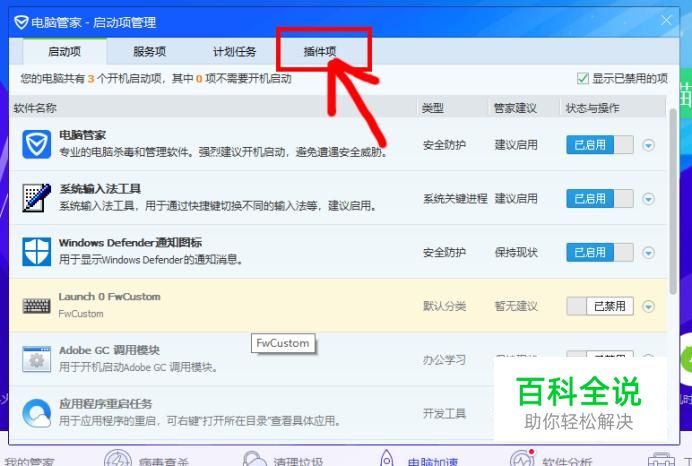692x466 pixels.
Task: Click the 类型 column header
Action: (432, 108)
